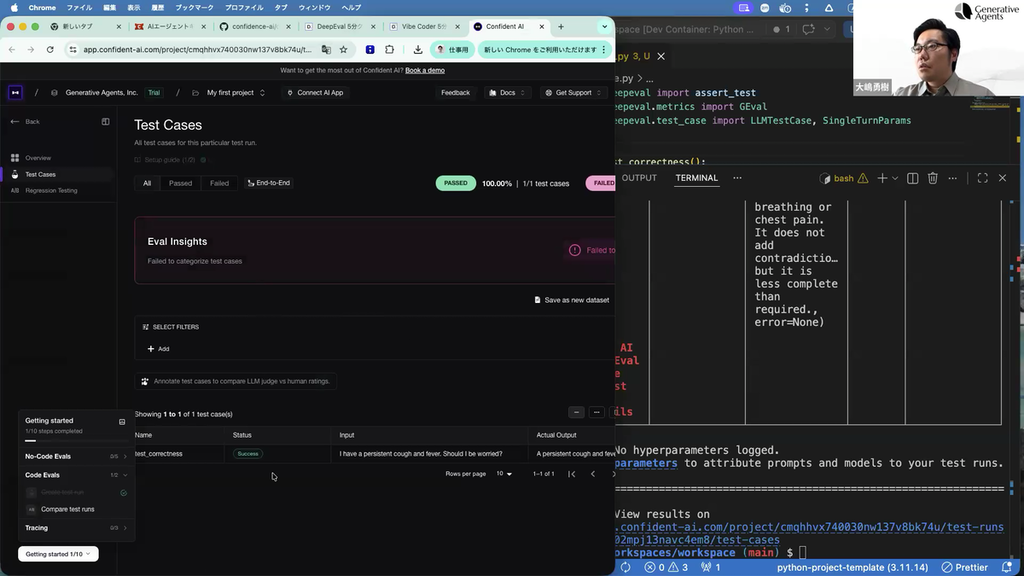
Task: Click the Chrome address bar URL
Action: click(197, 50)
